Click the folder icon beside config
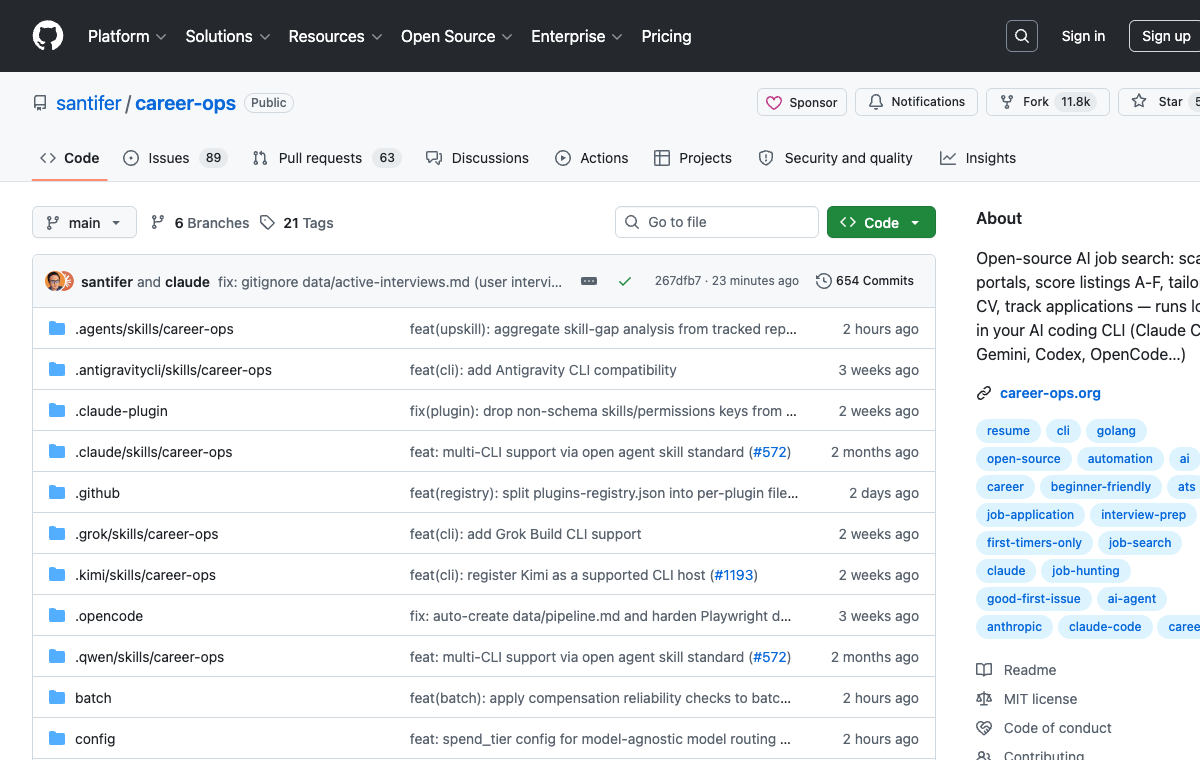The height and width of the screenshot is (760, 1200). coord(57,739)
